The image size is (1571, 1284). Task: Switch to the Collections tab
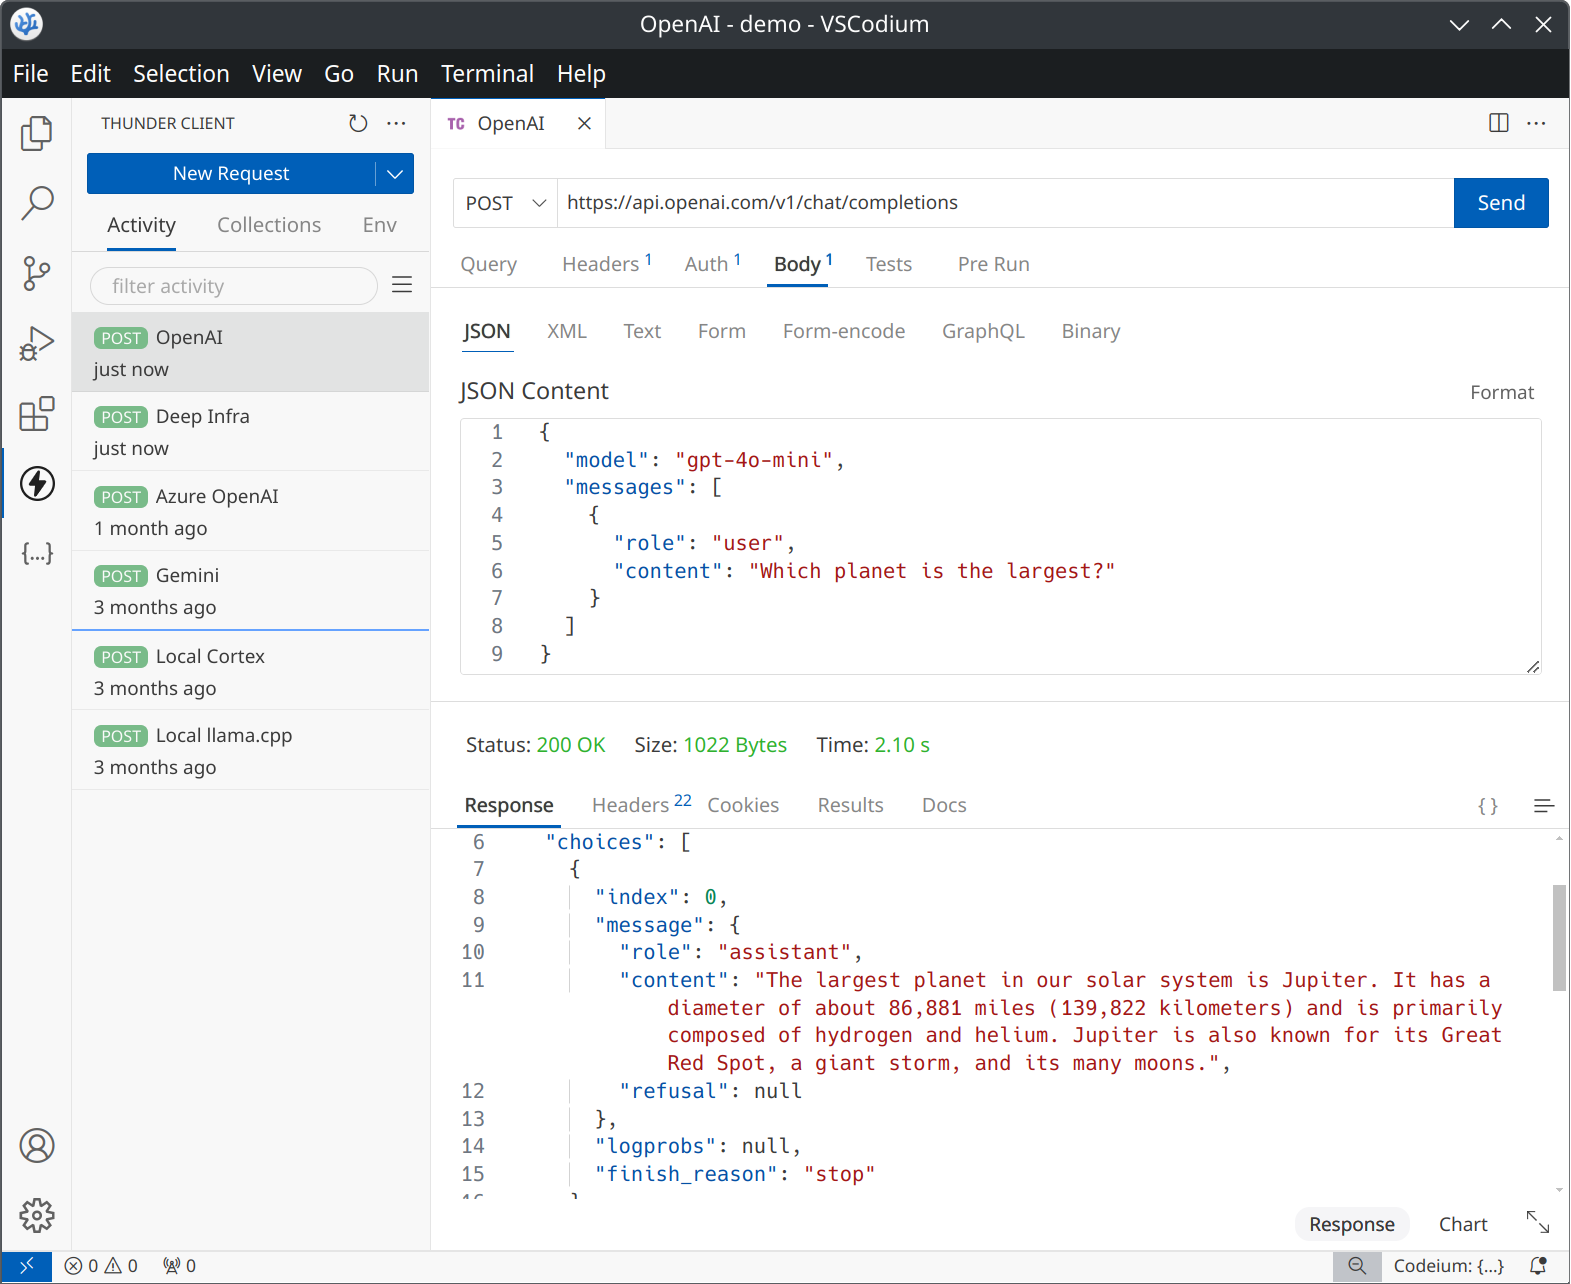(x=269, y=225)
